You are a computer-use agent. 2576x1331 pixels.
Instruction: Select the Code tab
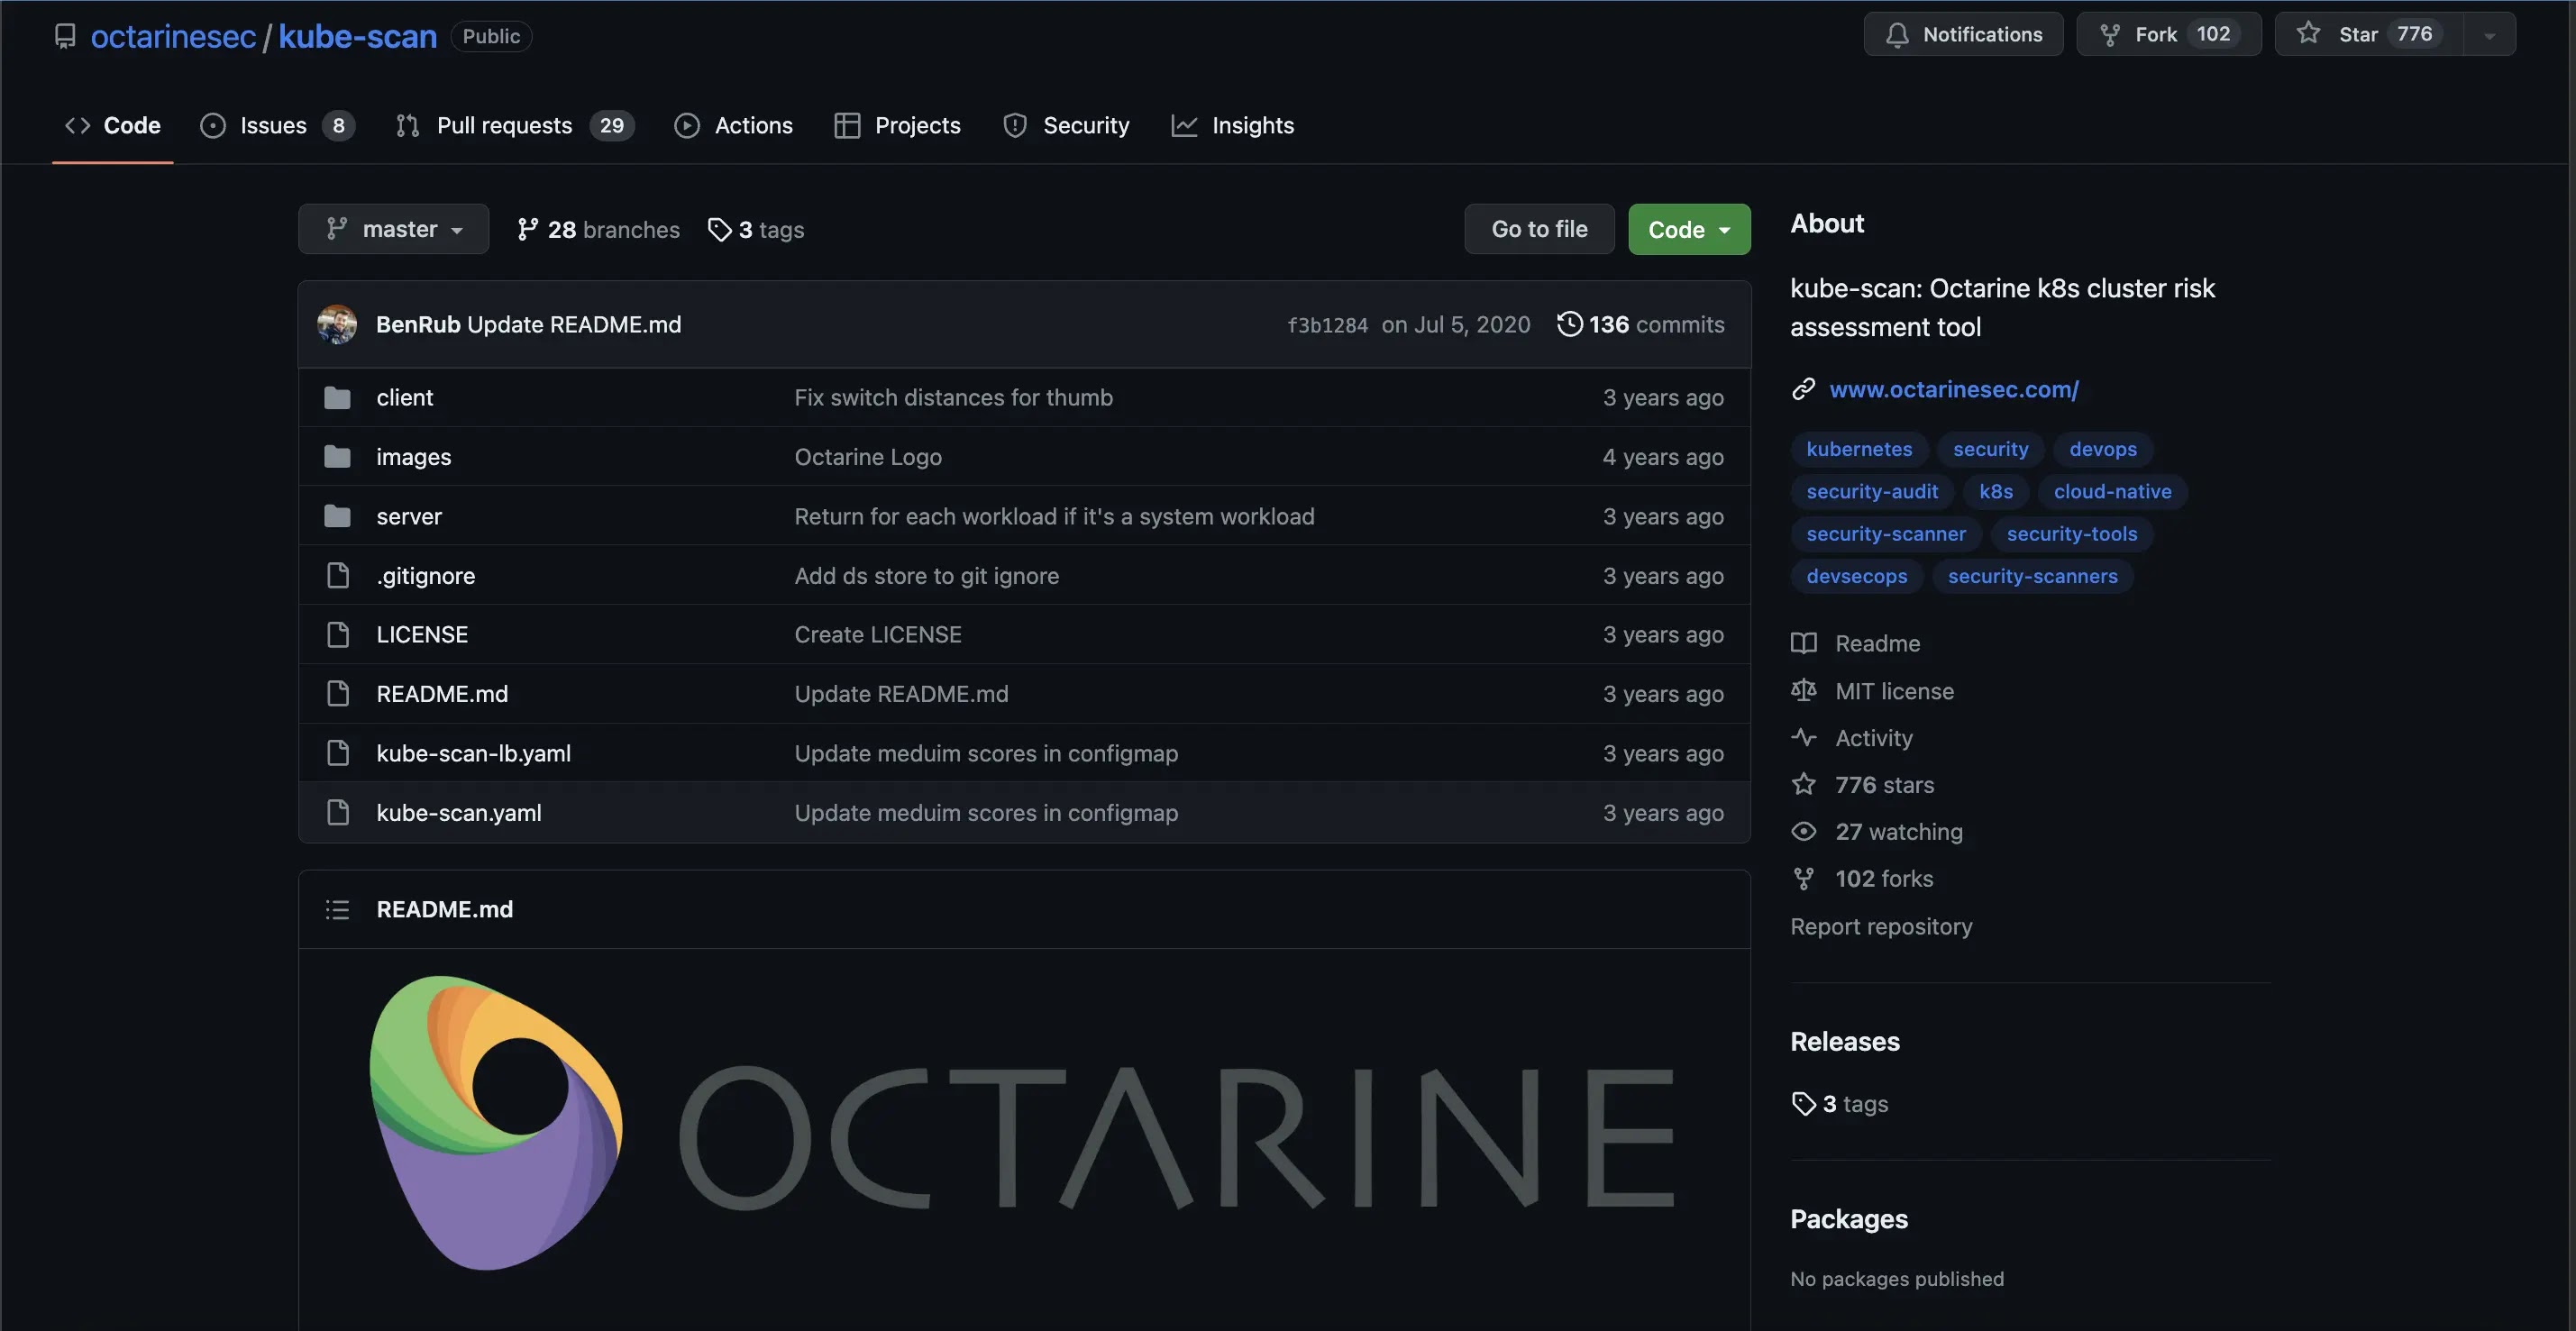112,125
